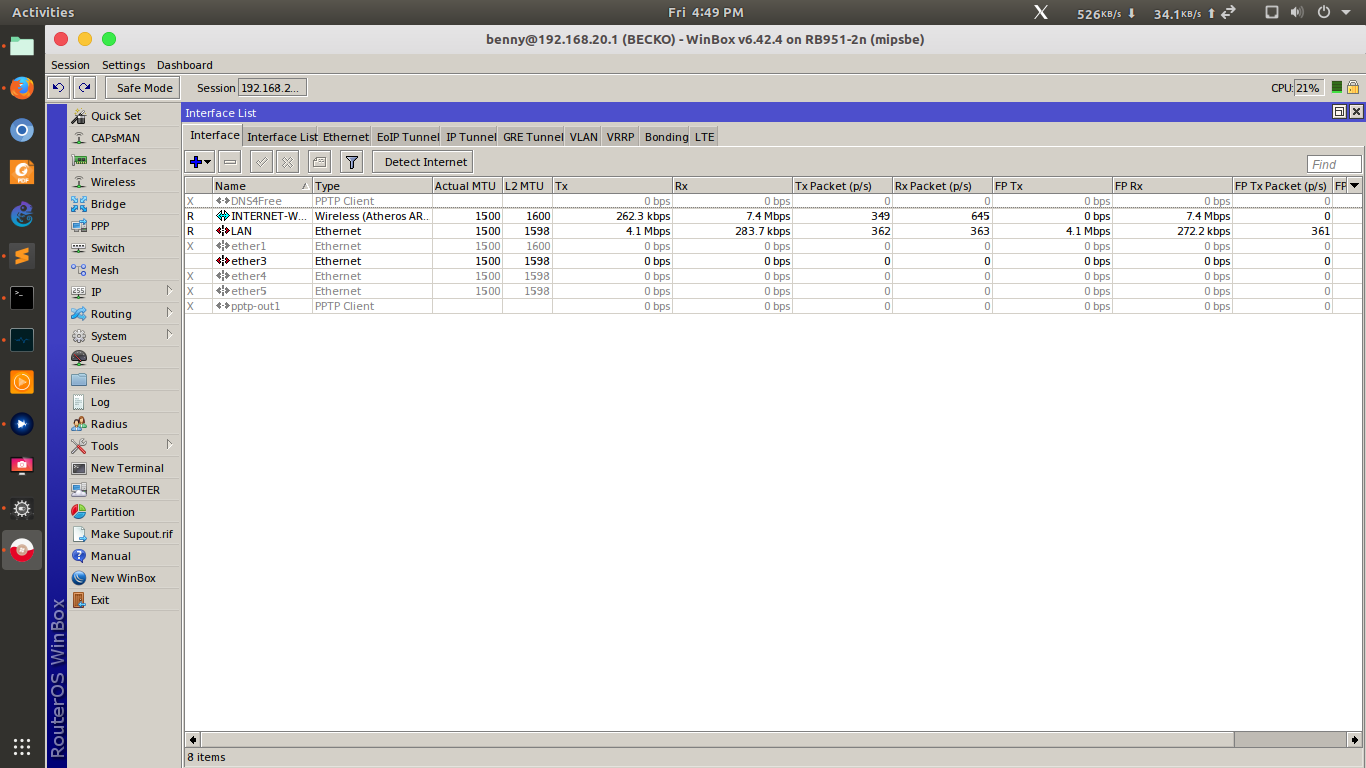Image resolution: width=1366 pixels, height=768 pixels.
Task: Click the Filter funnel icon
Action: pyautogui.click(x=351, y=161)
